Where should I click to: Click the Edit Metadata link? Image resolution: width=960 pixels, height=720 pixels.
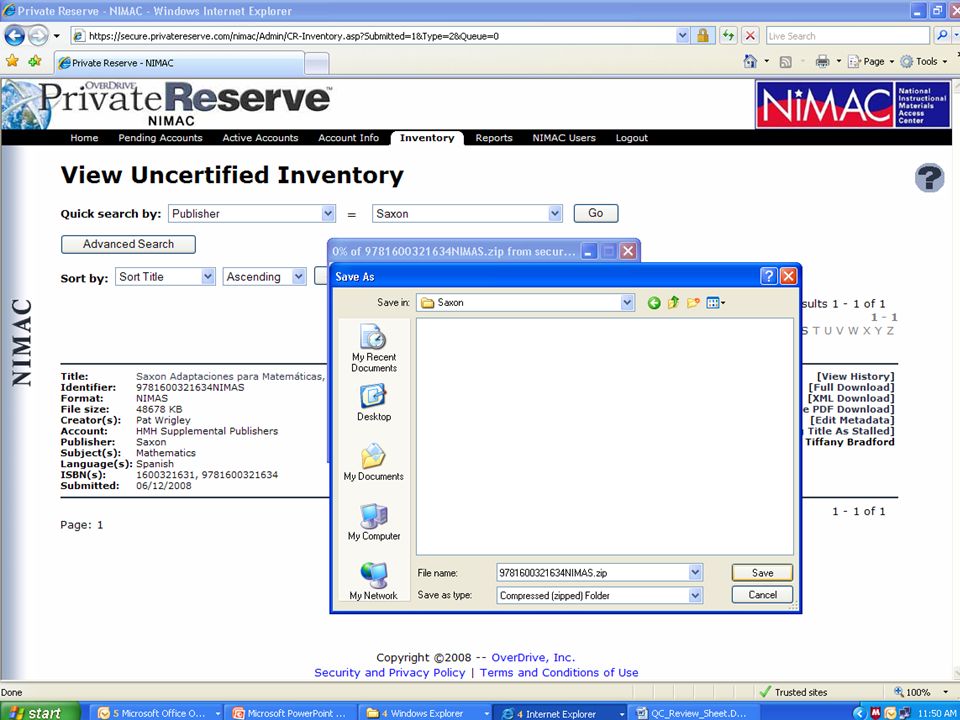click(852, 420)
